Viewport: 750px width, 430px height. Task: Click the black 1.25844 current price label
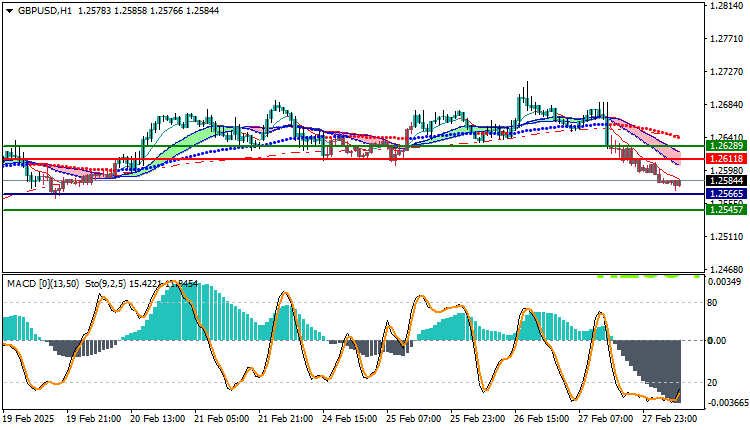(727, 181)
